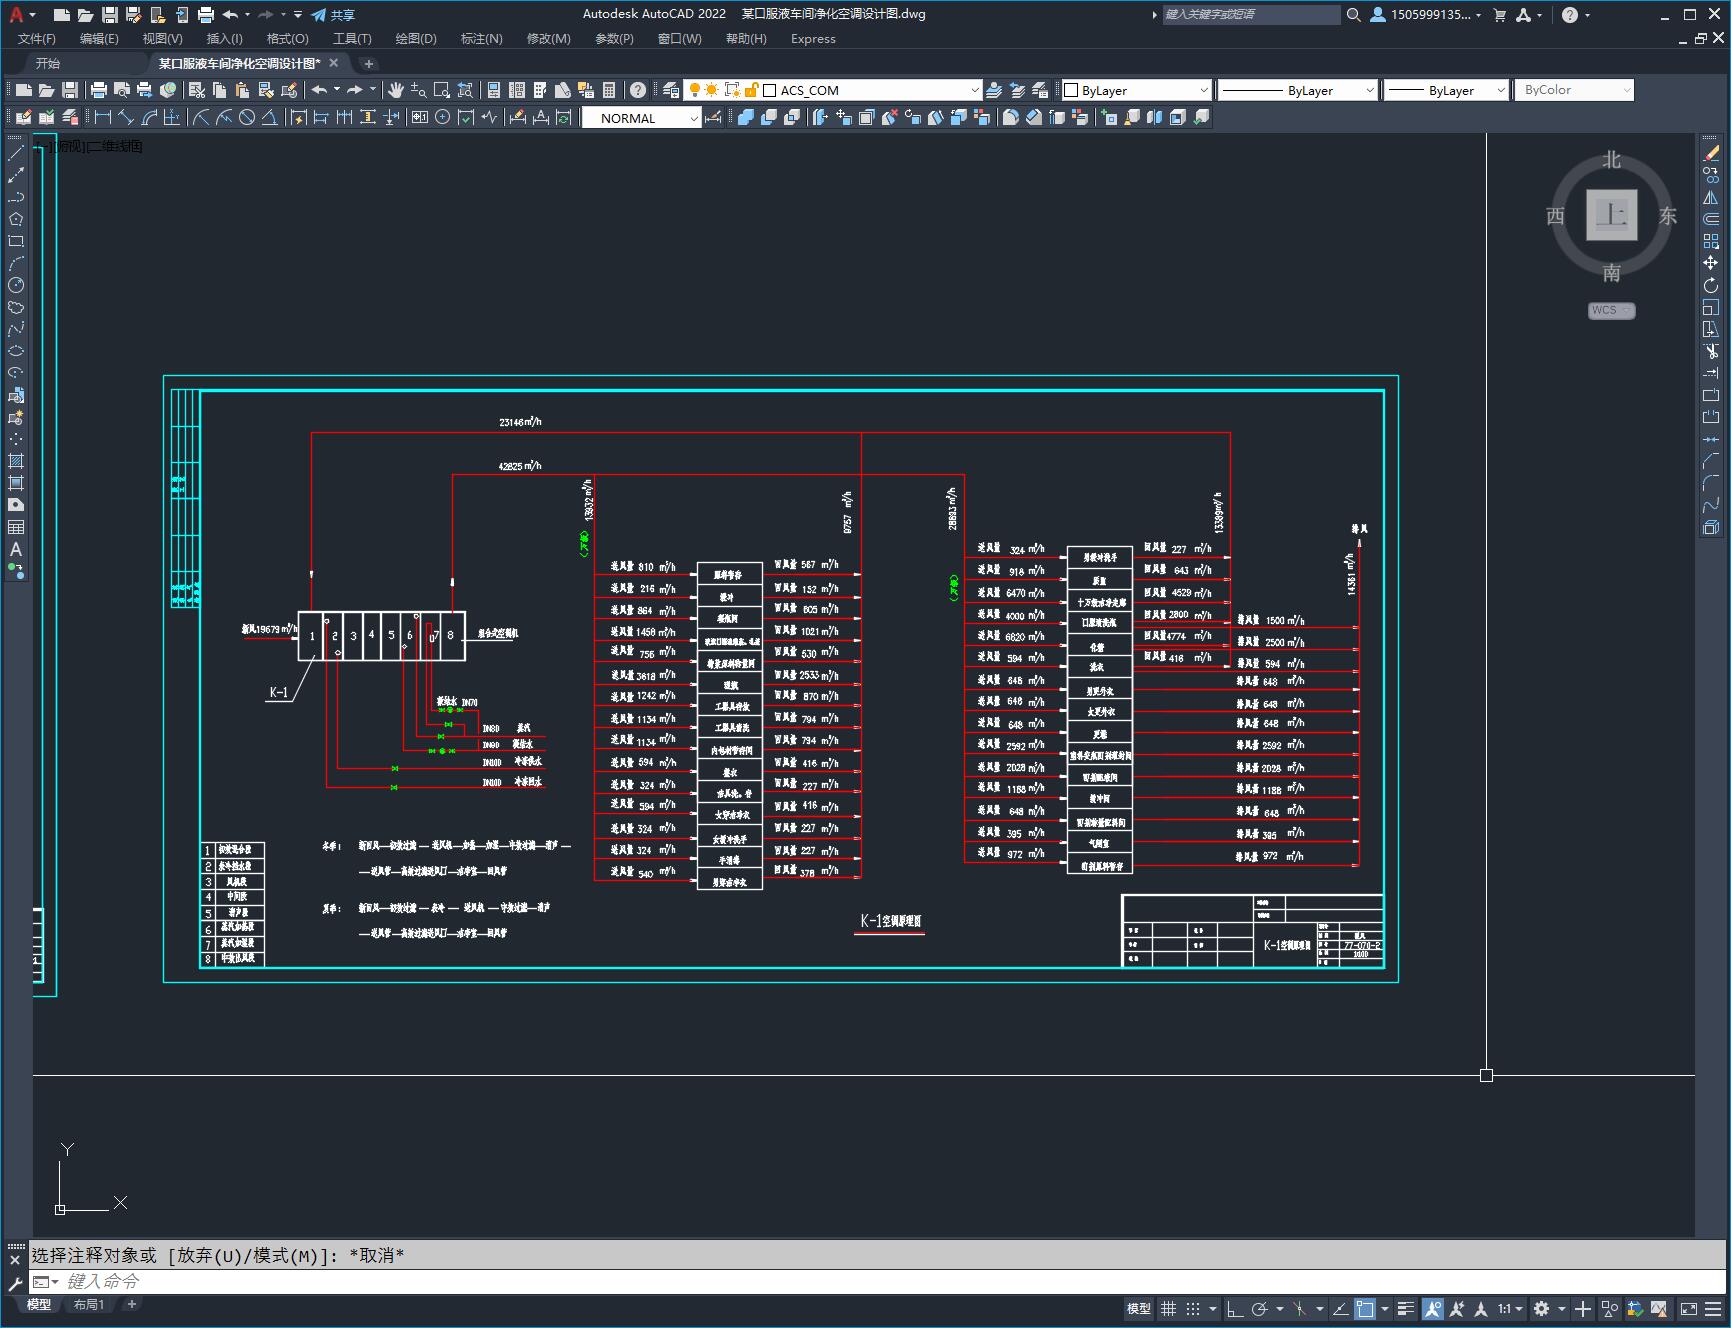Image resolution: width=1731 pixels, height=1328 pixels.
Task: Open the annotation scale 1:1 dropdown
Action: (x=1510, y=1308)
